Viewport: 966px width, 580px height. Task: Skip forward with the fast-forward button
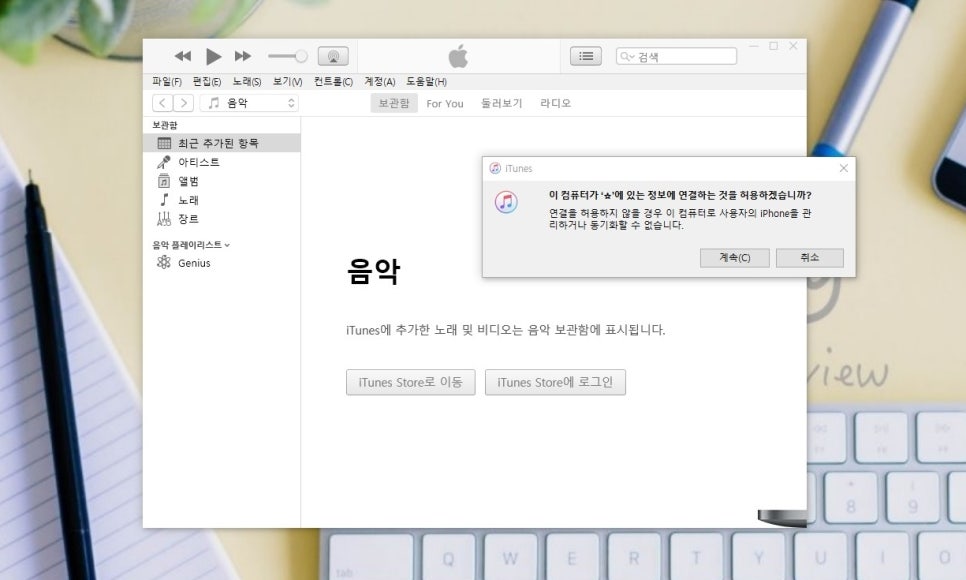click(243, 56)
